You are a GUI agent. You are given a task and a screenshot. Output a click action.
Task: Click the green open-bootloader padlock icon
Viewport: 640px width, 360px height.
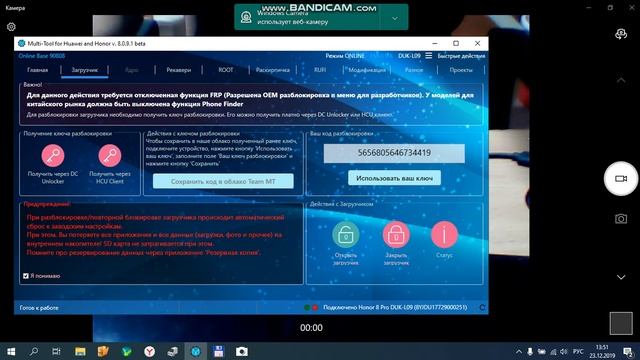tap(345, 235)
